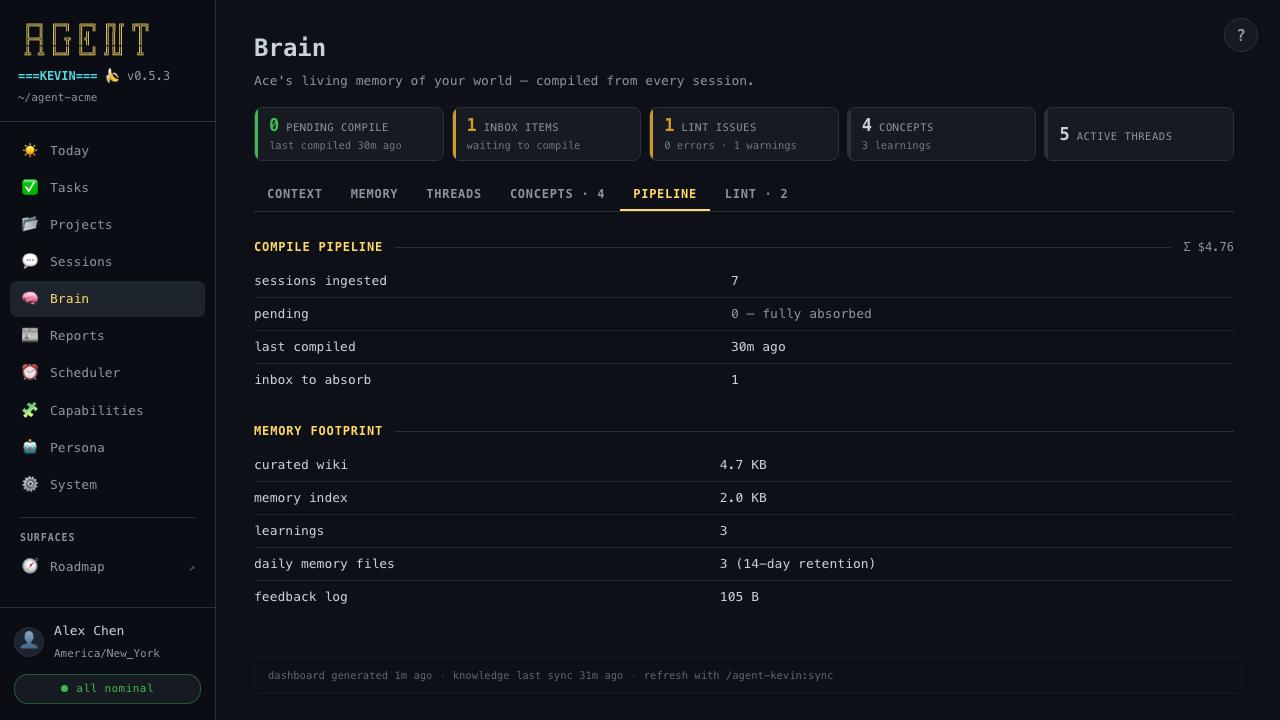Screen dimensions: 1280x720
Task: Click the sun icon next to Today
Action: 30,150
